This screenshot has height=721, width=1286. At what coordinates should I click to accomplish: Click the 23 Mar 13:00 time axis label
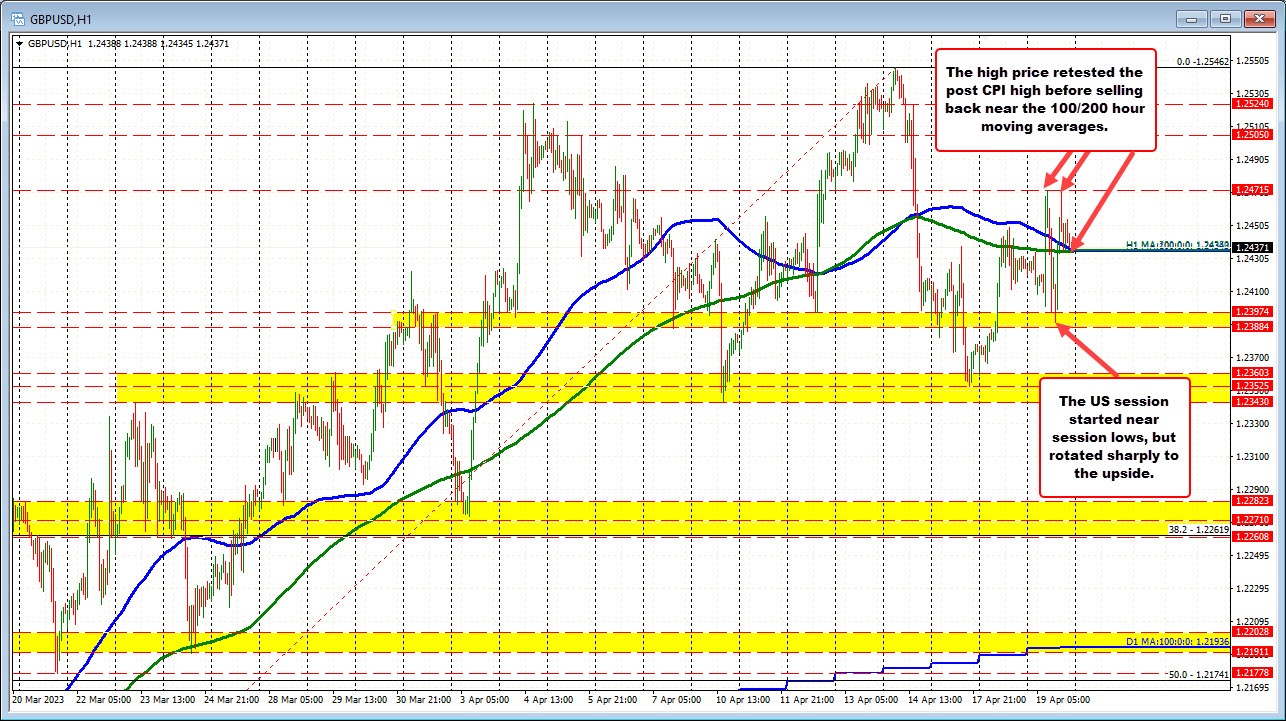tap(168, 699)
